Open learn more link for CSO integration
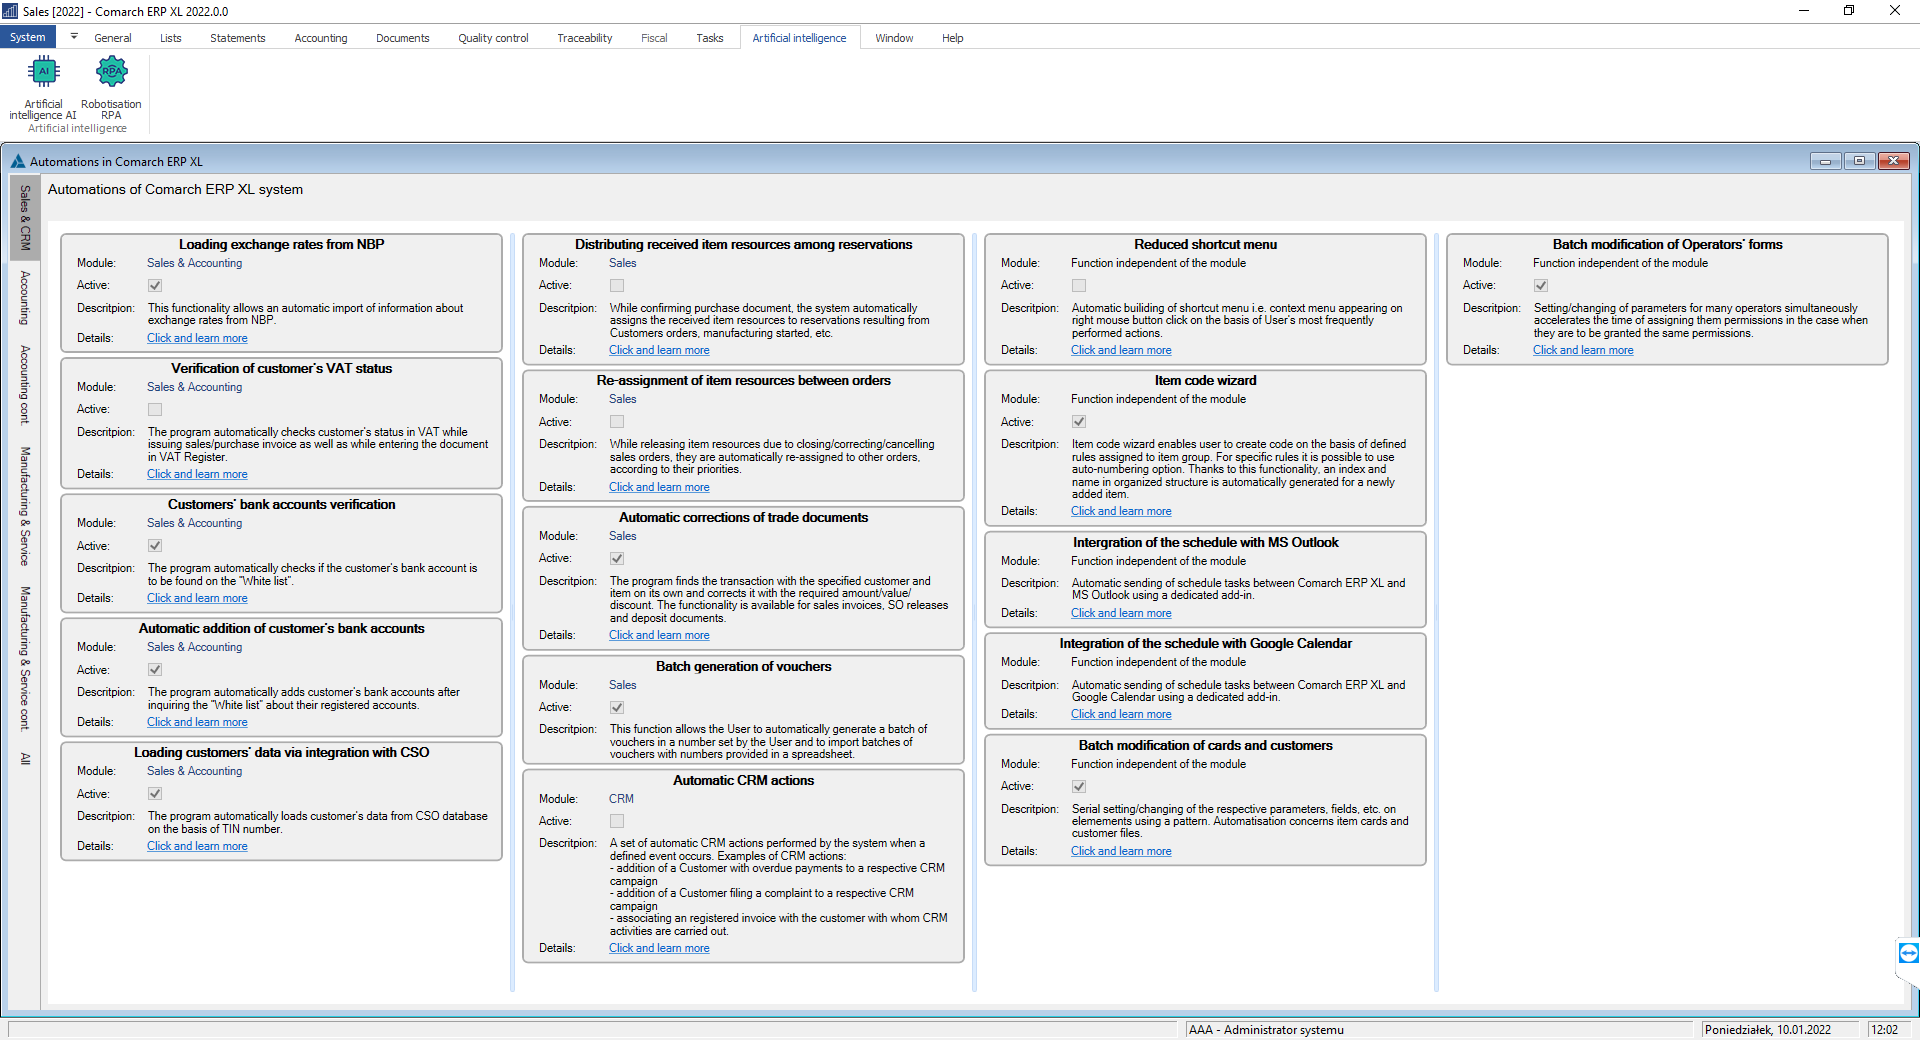 (x=197, y=846)
